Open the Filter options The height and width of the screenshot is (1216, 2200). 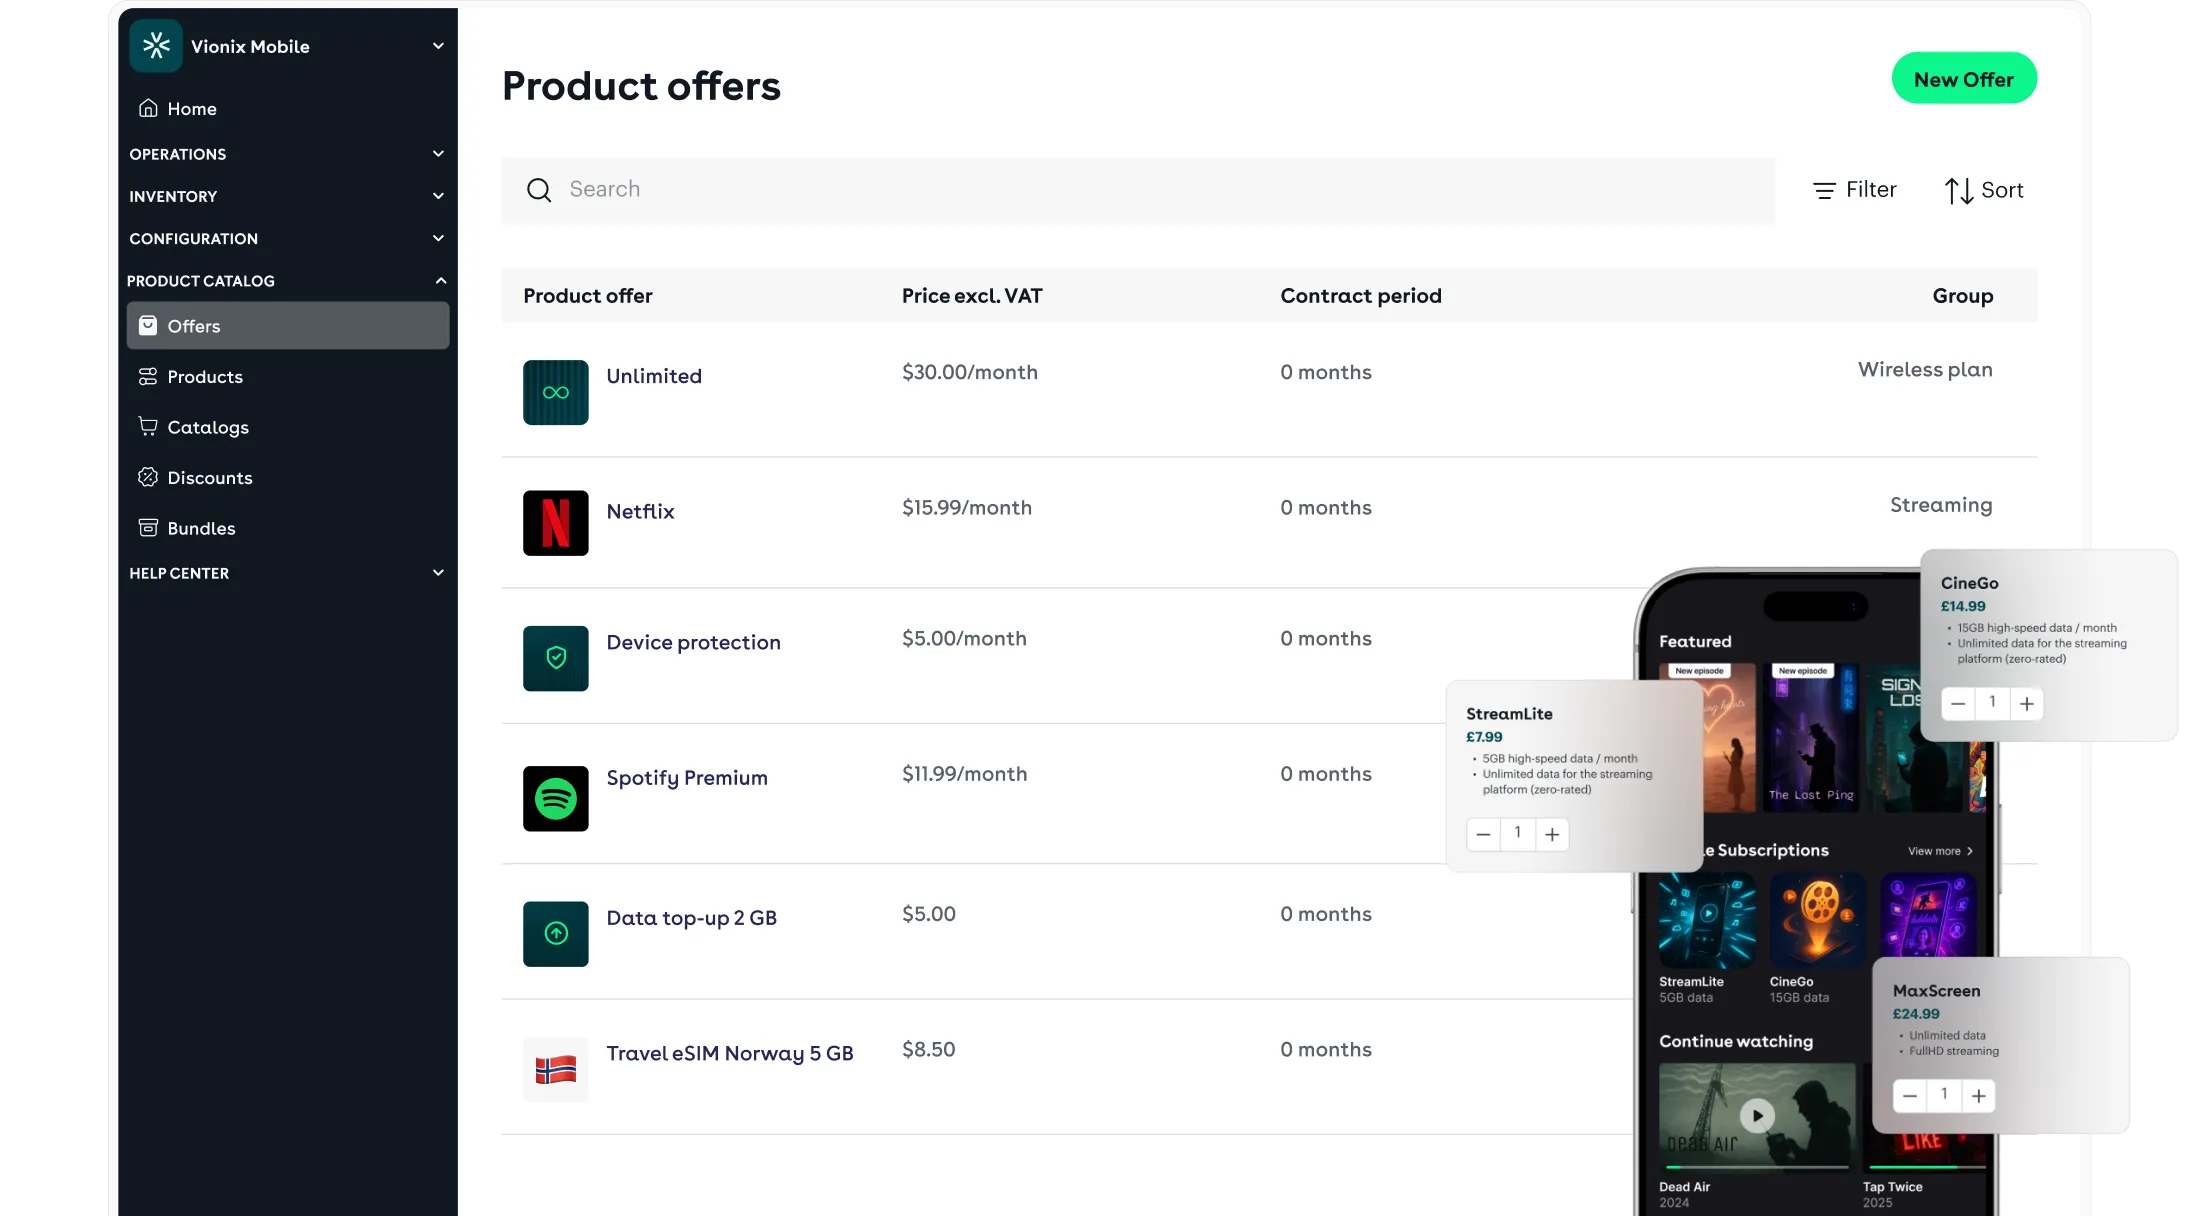(x=1855, y=190)
